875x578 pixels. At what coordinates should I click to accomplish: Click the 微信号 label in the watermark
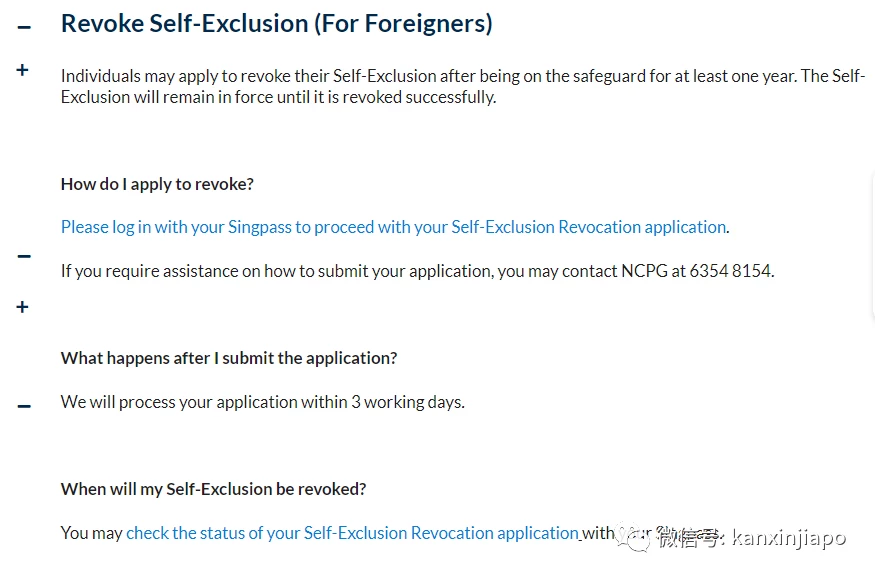point(689,538)
